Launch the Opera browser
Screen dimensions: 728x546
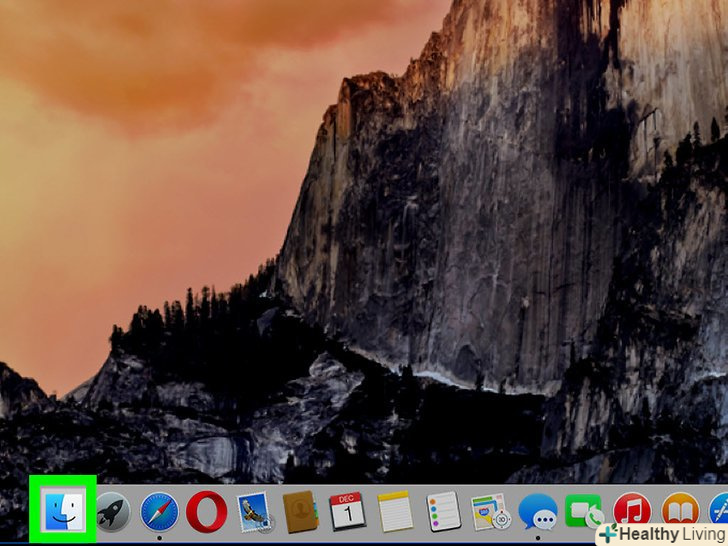[x=205, y=513]
